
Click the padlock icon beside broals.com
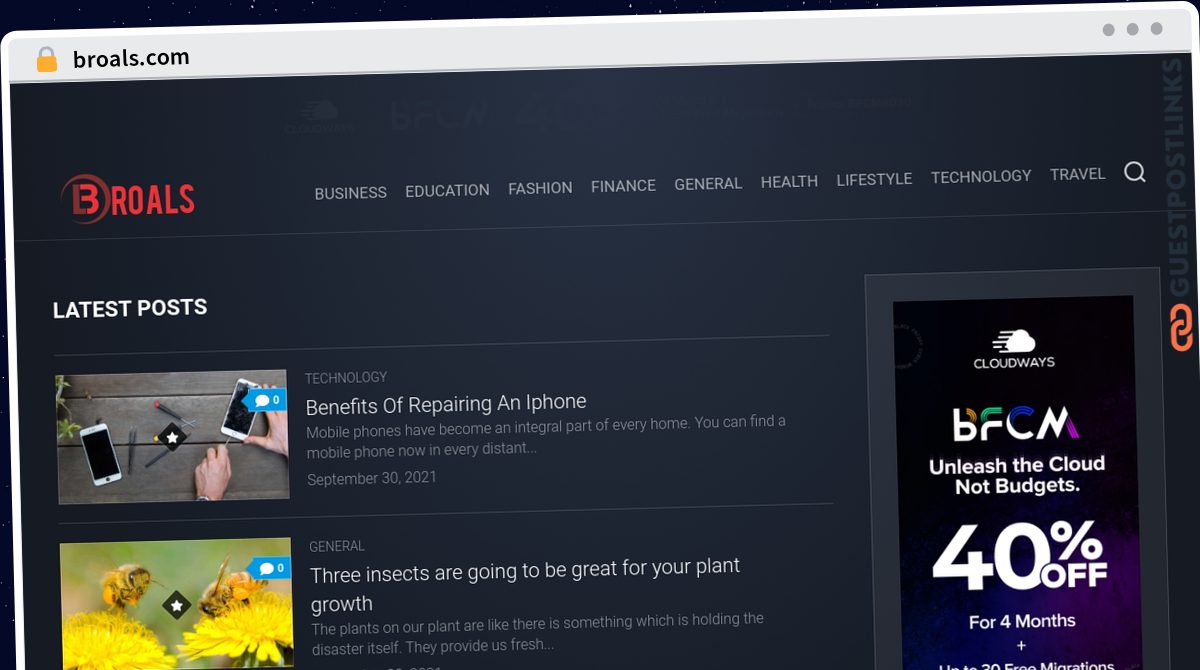(x=47, y=59)
